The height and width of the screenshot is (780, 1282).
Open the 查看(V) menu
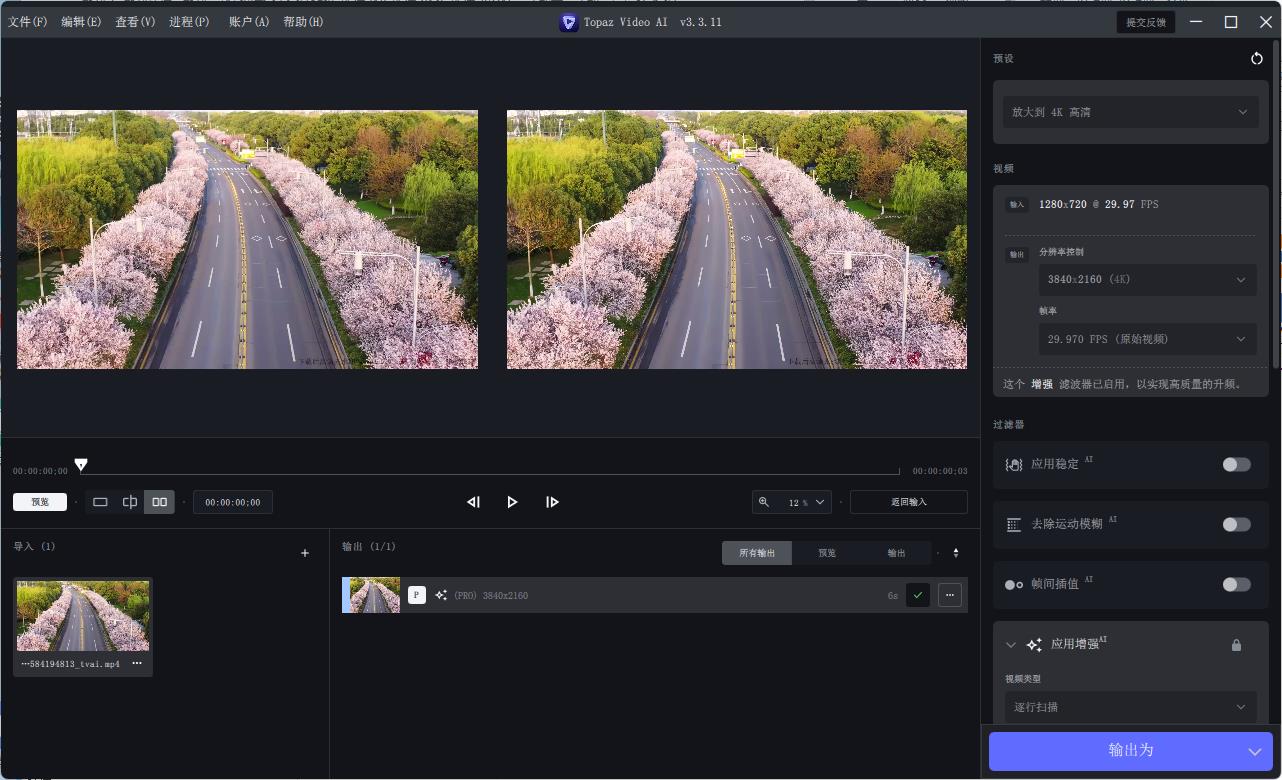coord(135,22)
